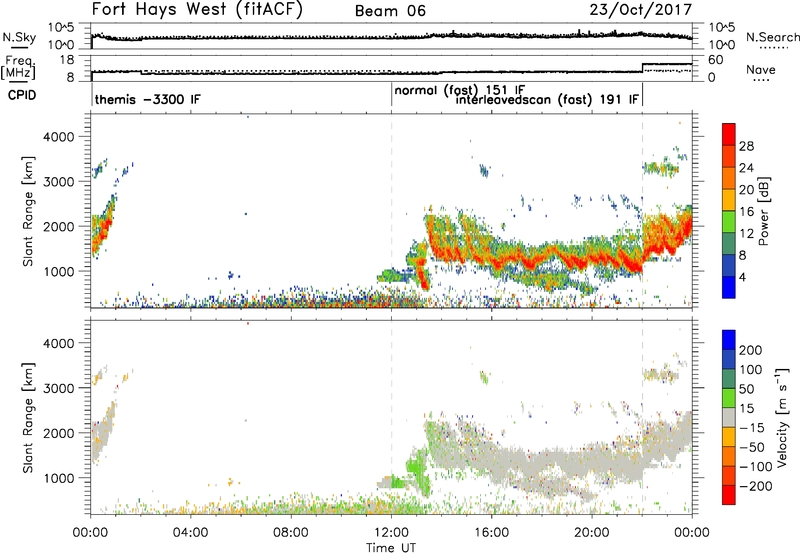The width and height of the screenshot is (800, 554).
Task: Click the 'Freq. [MHz]' axis label
Action: pyautogui.click(x=18, y=67)
